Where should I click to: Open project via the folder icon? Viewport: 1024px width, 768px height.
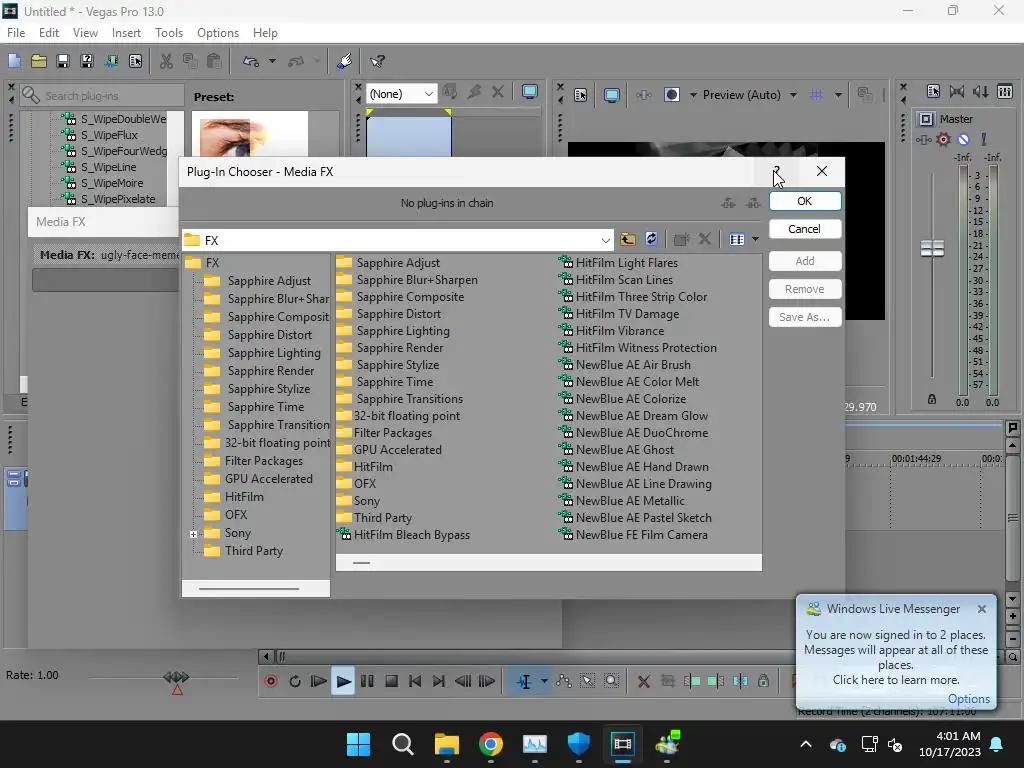tap(39, 61)
